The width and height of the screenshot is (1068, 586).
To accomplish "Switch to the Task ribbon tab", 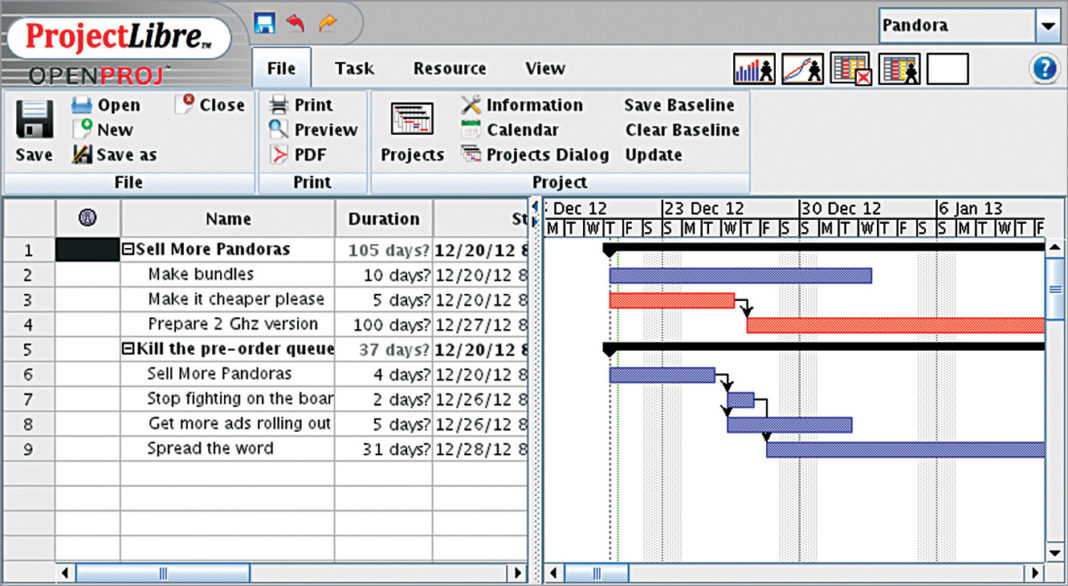I will (354, 69).
